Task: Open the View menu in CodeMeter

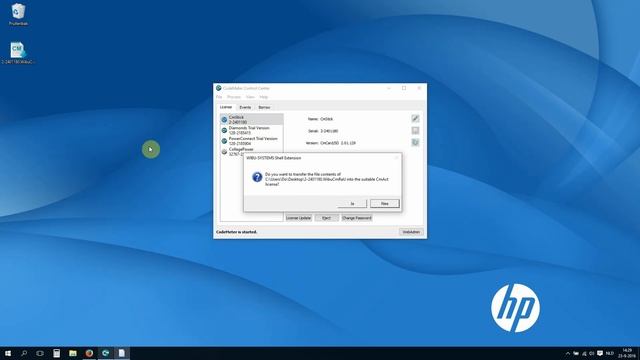Action: pos(250,97)
